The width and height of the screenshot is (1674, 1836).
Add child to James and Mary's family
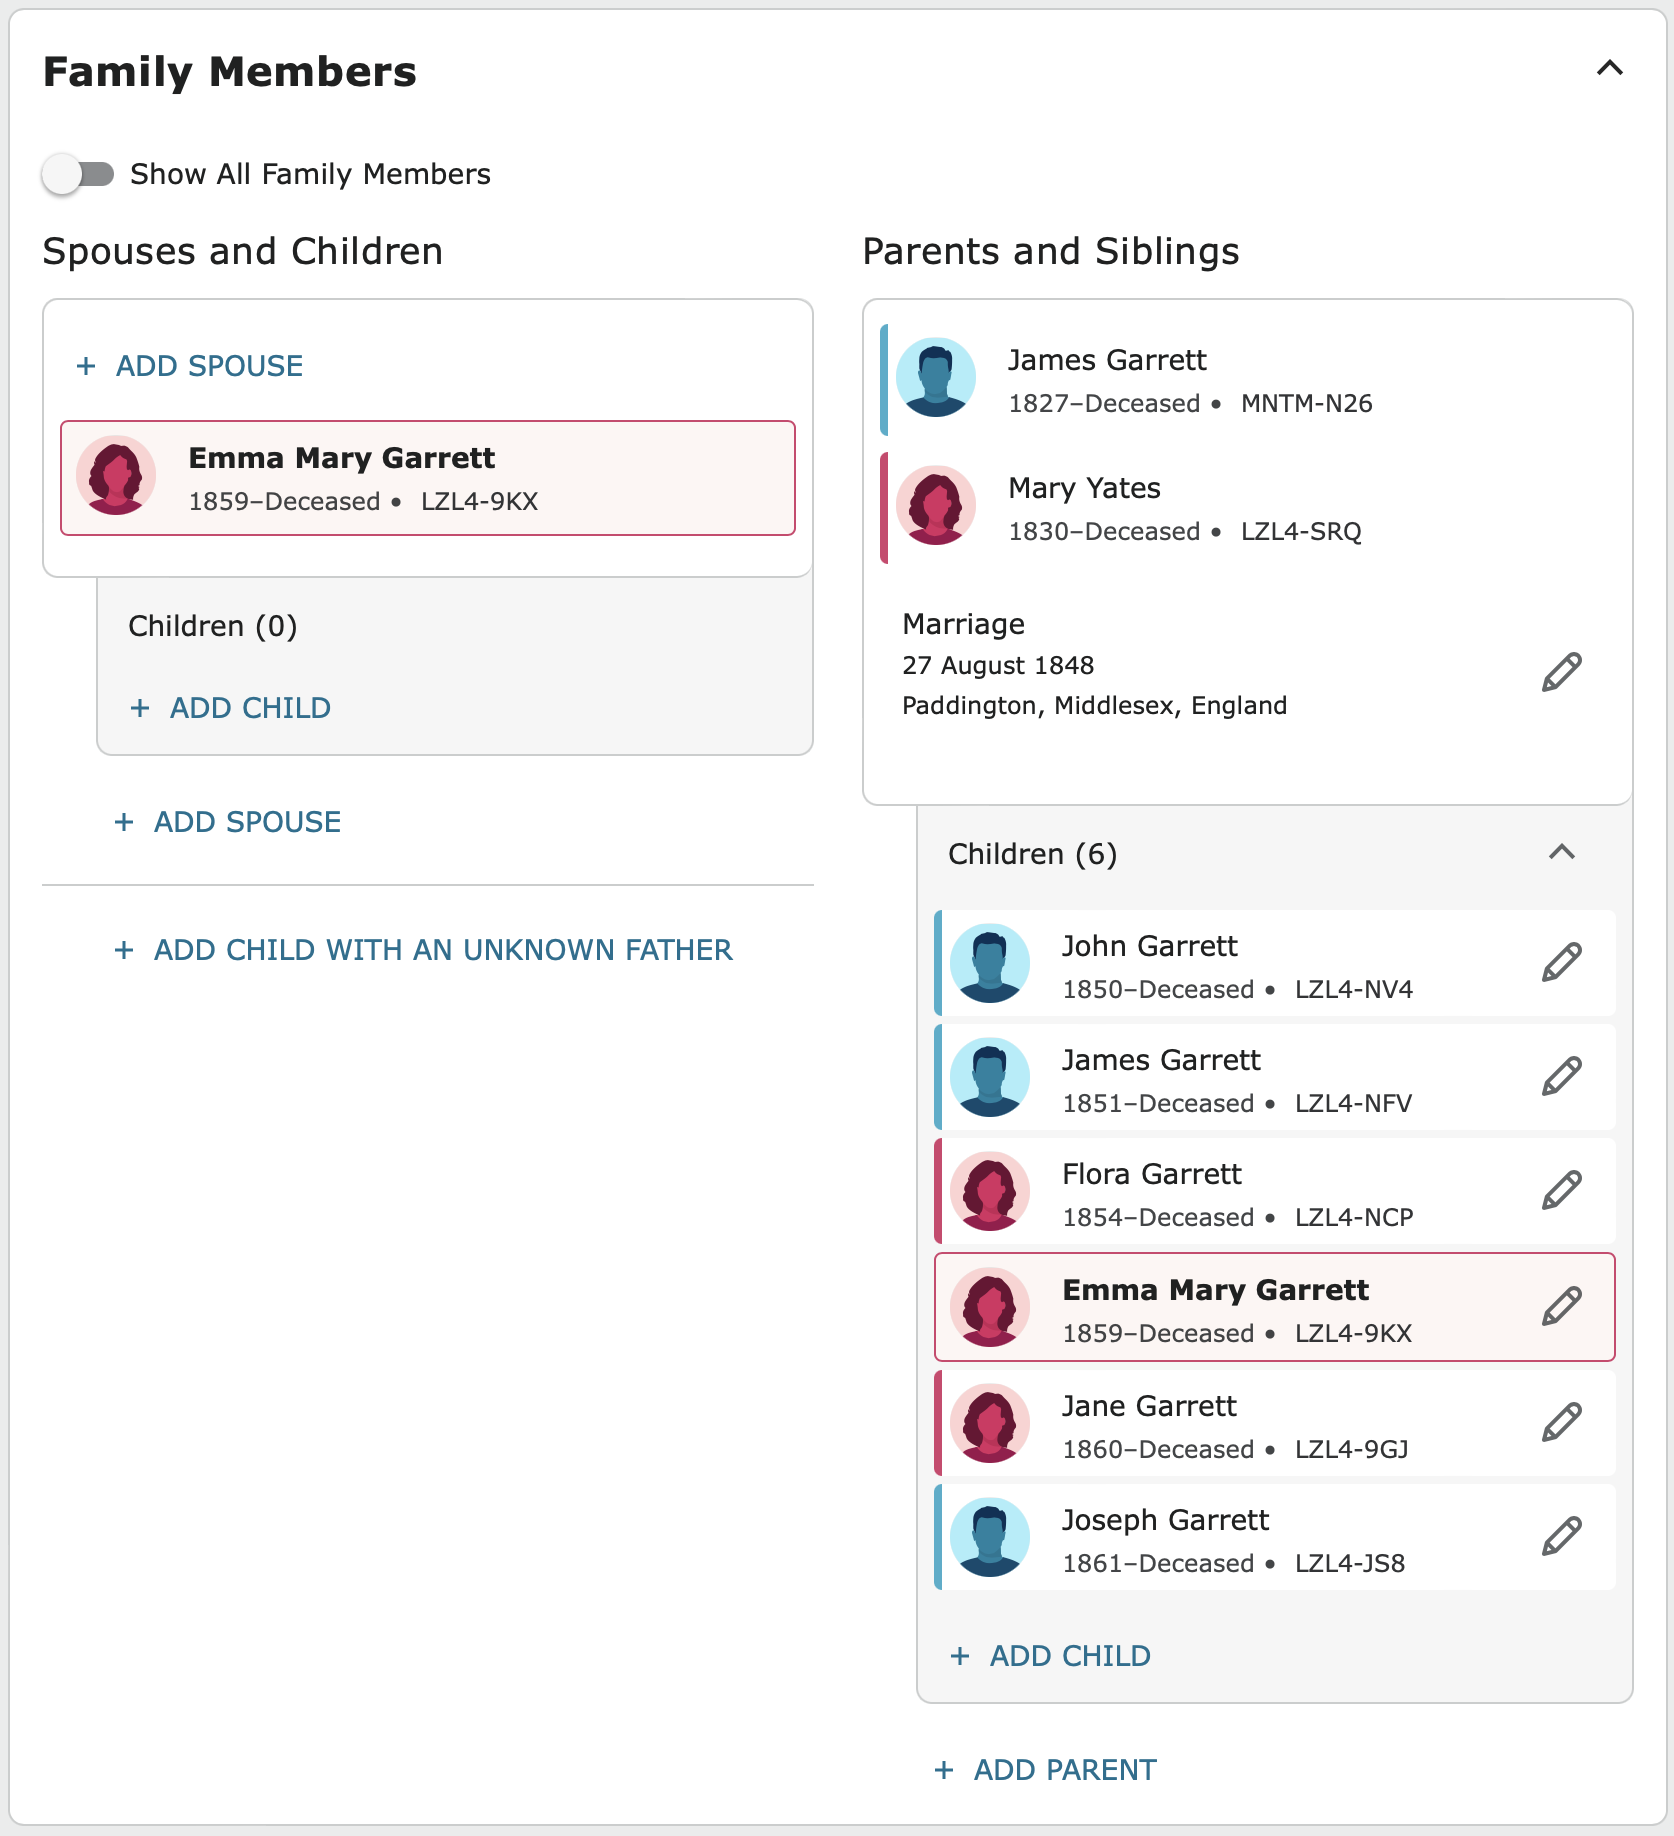pyautogui.click(x=1050, y=1656)
